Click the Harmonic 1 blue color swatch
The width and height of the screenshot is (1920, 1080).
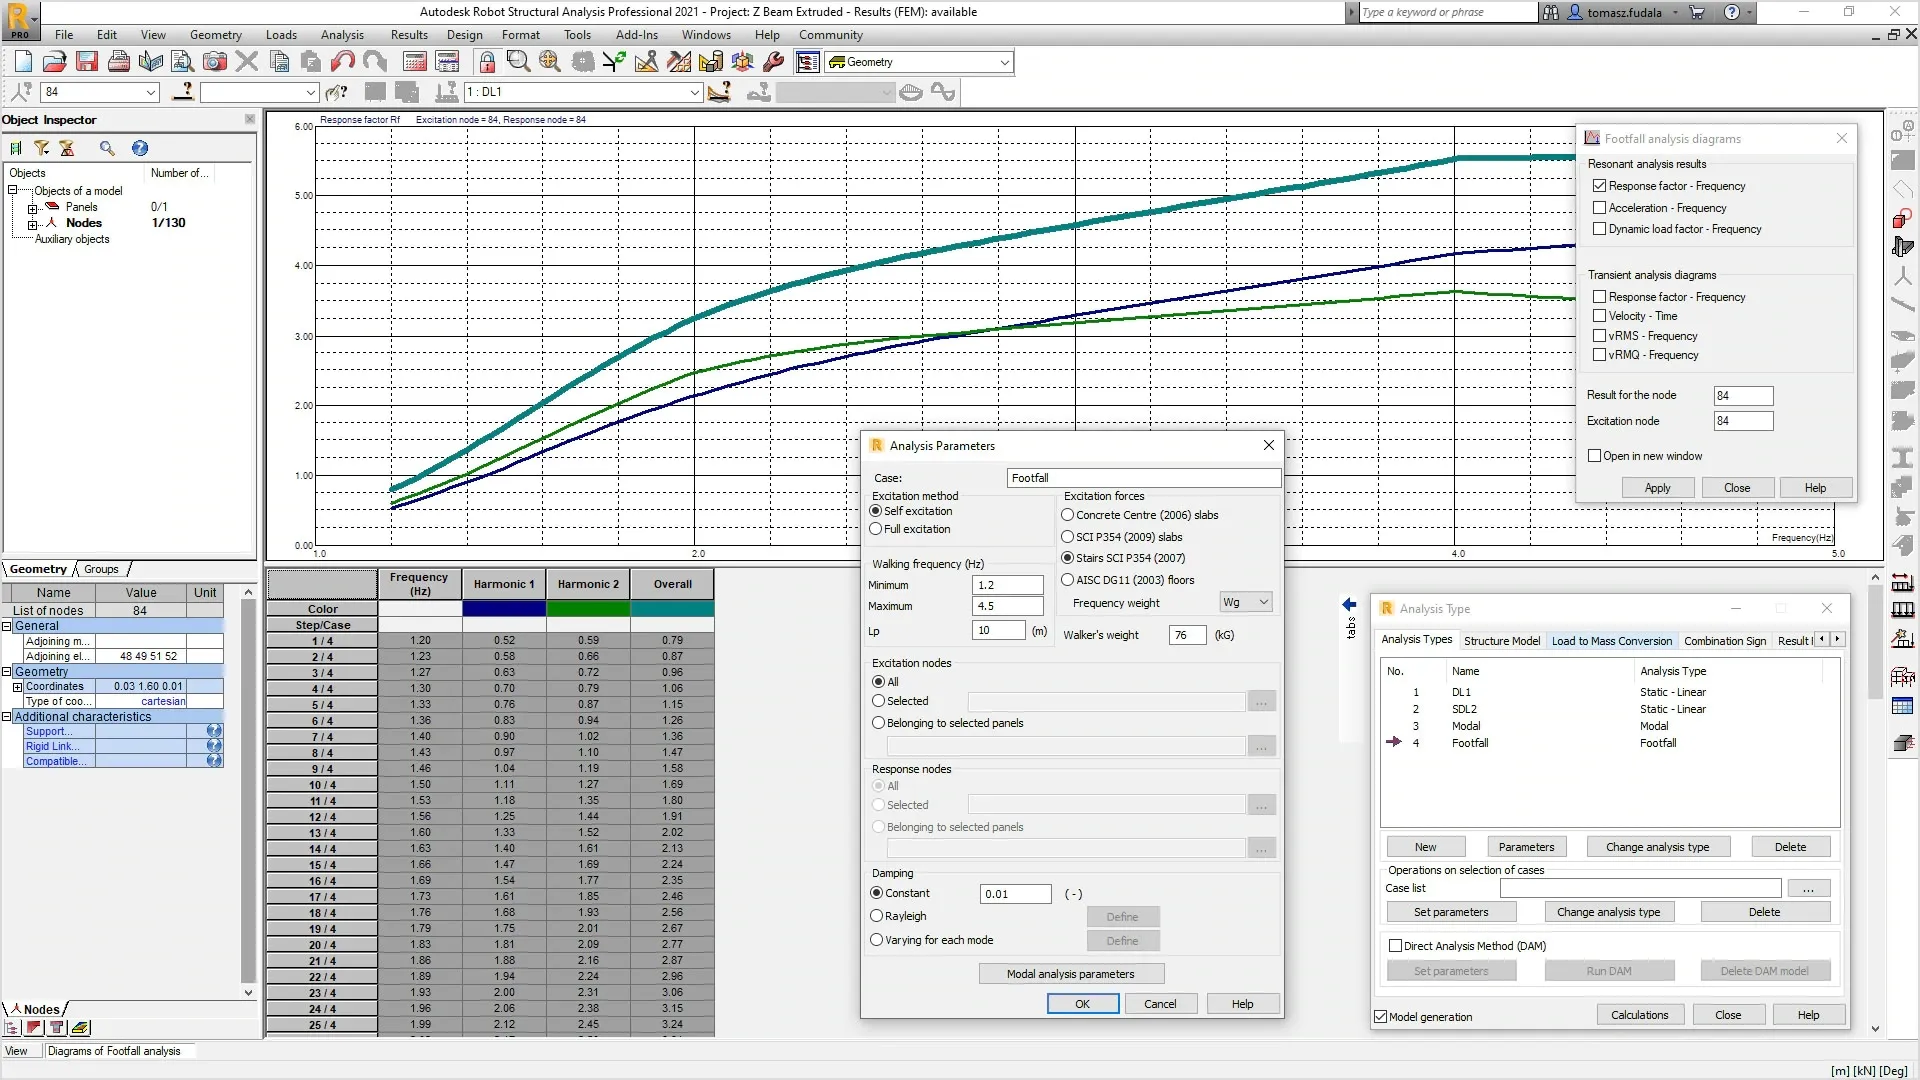coord(504,609)
